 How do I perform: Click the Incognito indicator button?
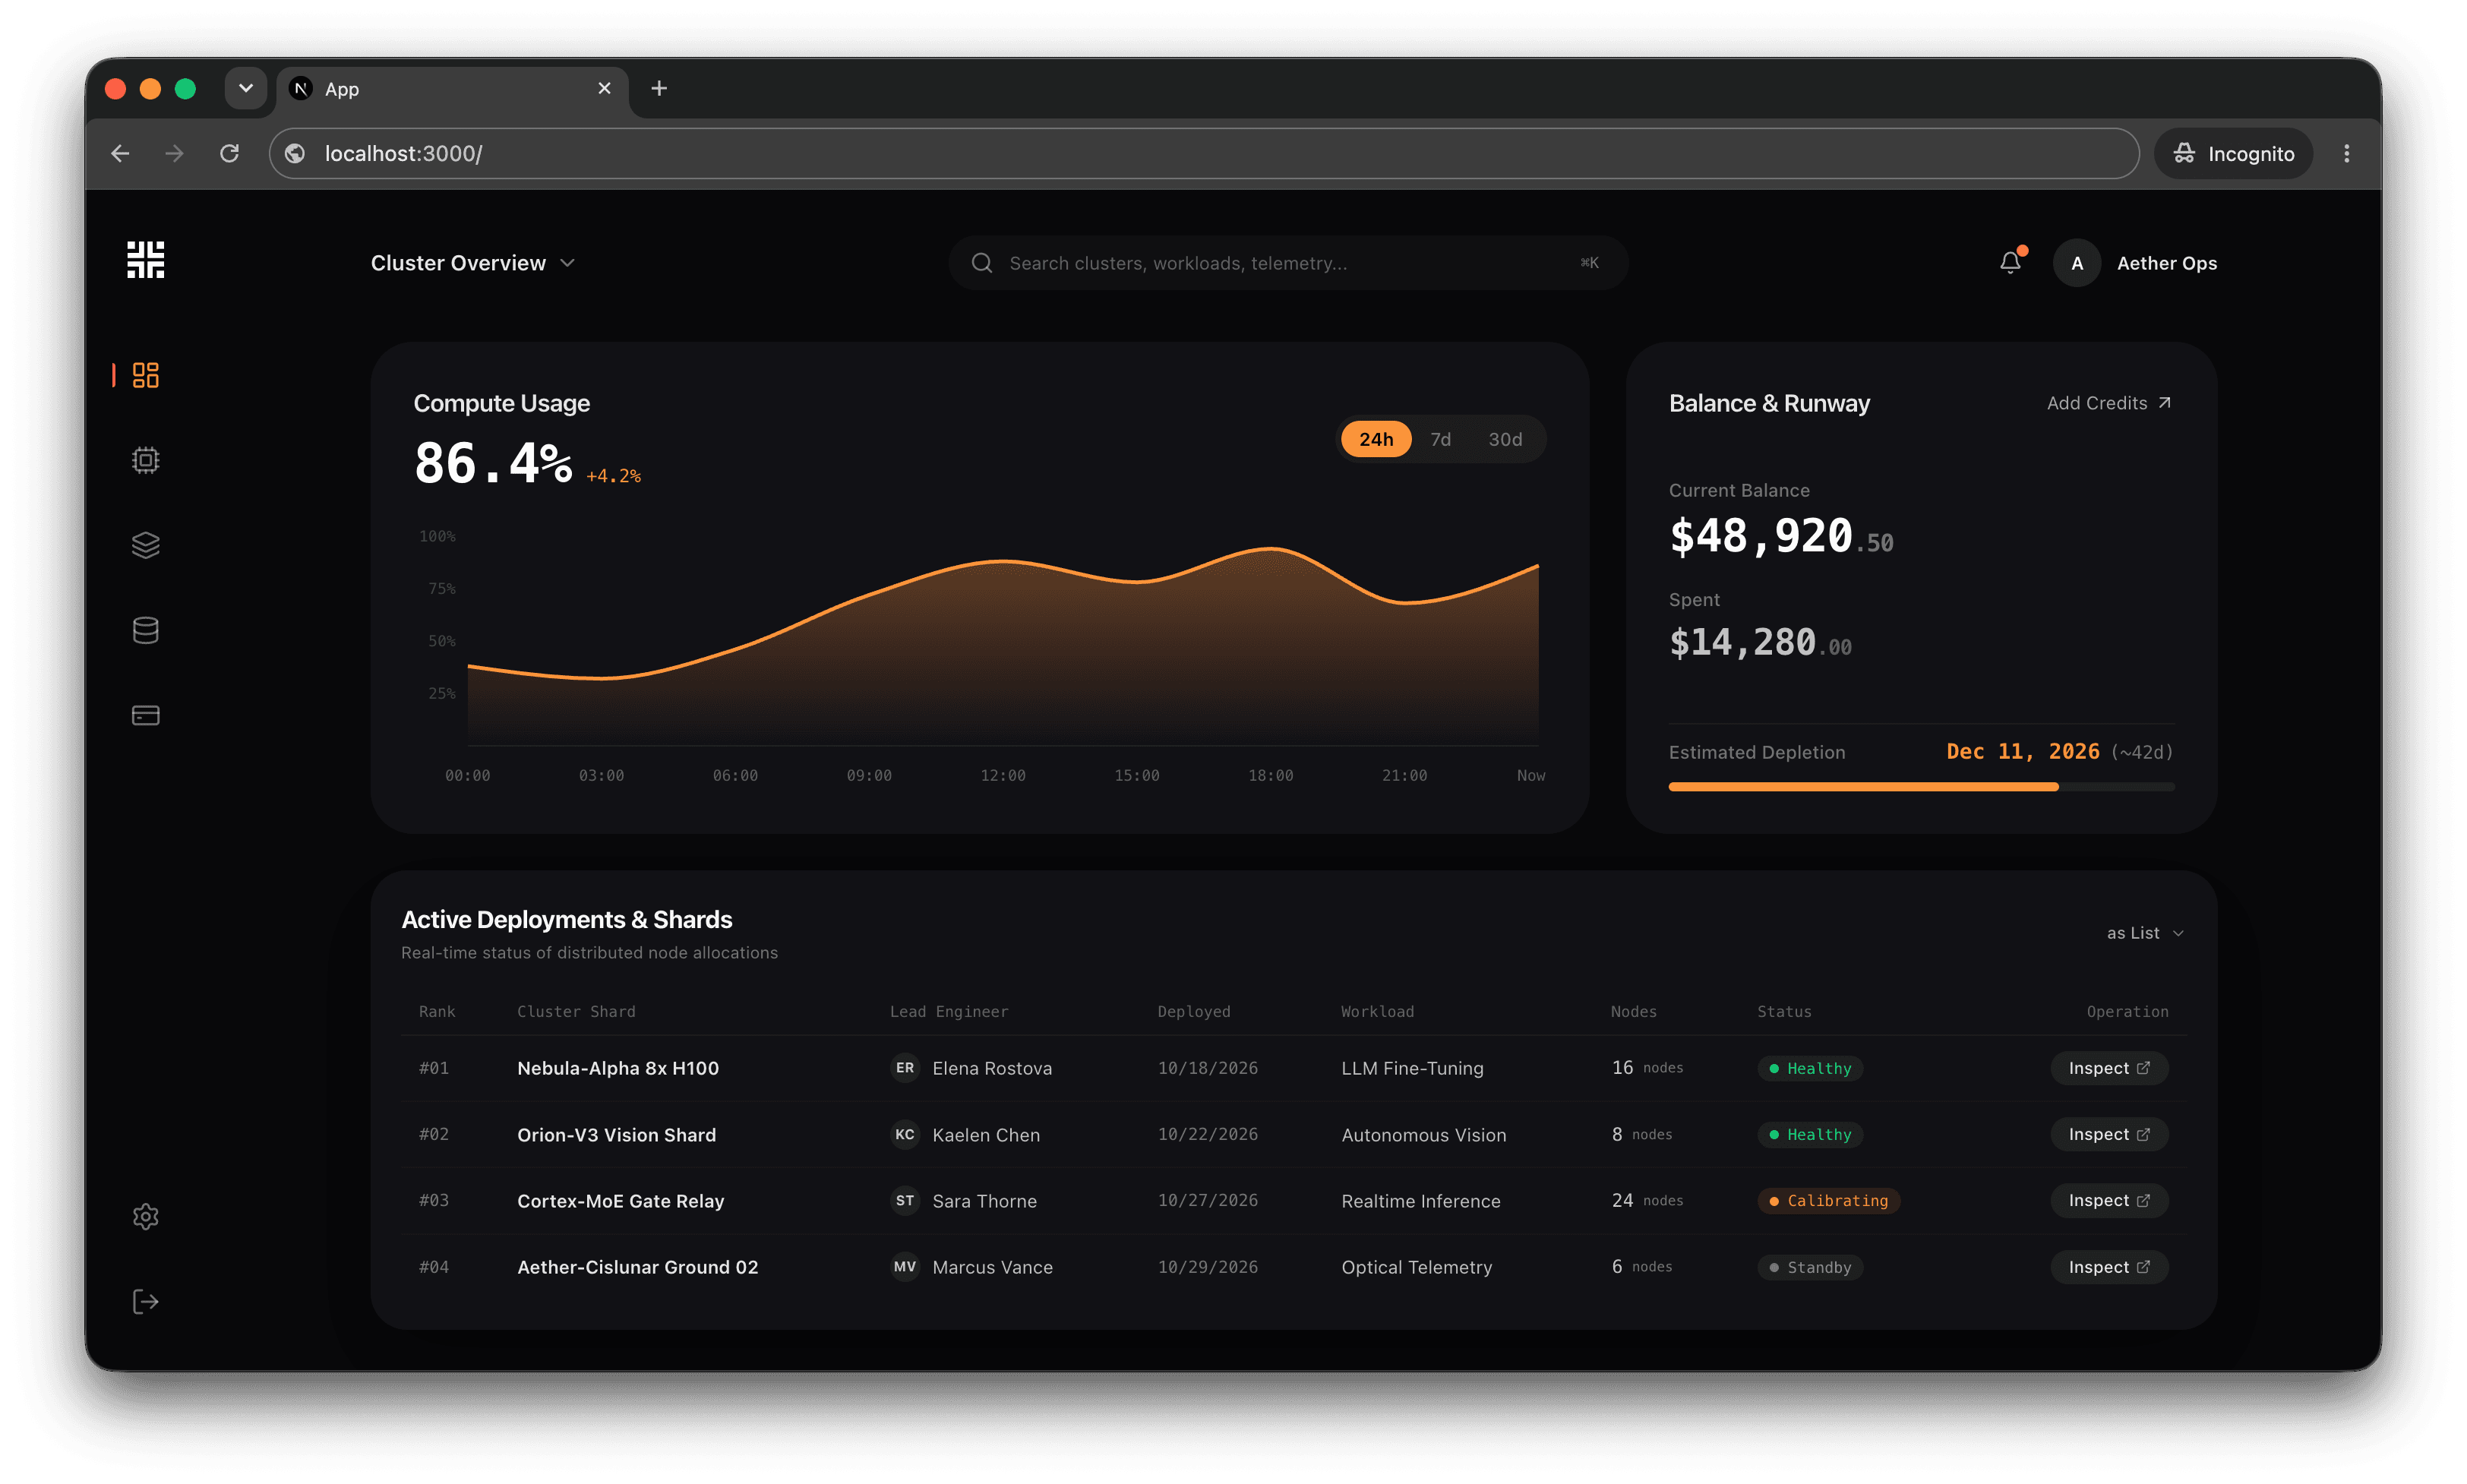2233,153
